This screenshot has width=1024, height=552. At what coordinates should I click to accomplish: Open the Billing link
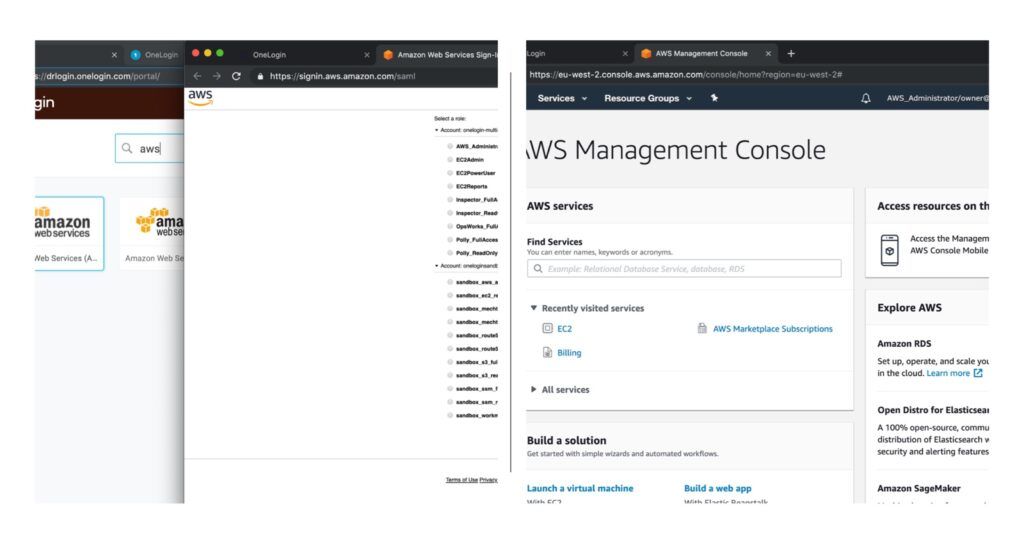[x=569, y=353]
